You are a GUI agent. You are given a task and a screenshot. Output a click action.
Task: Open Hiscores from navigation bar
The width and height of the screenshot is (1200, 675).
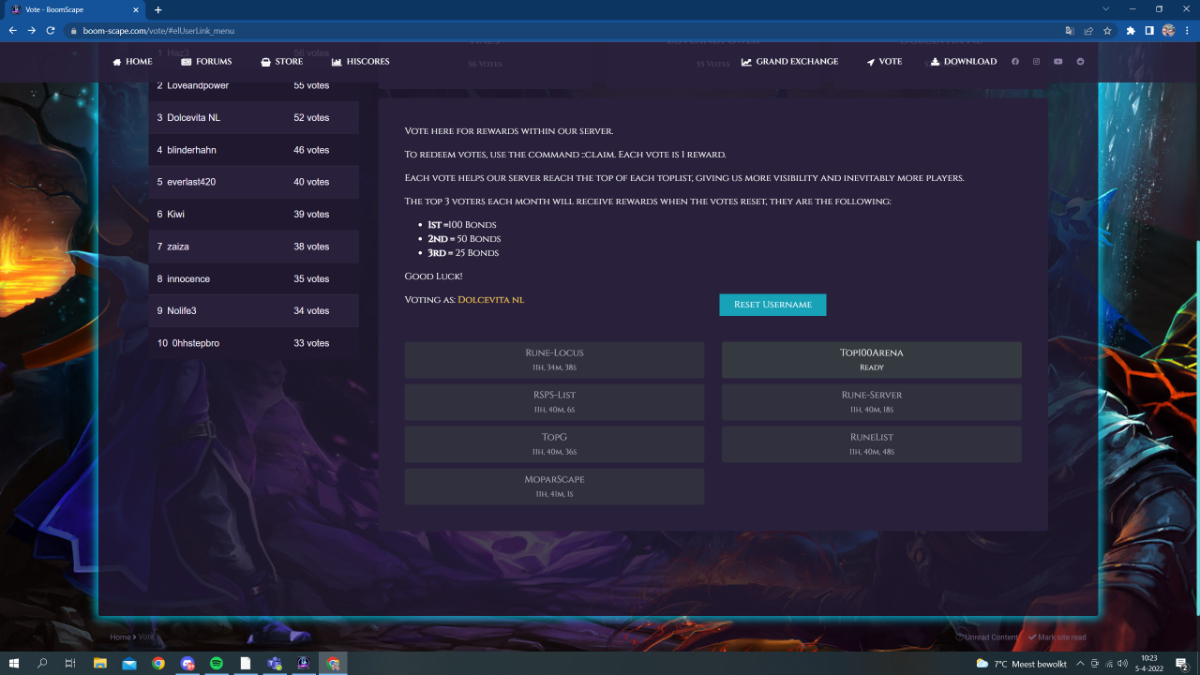click(x=361, y=61)
